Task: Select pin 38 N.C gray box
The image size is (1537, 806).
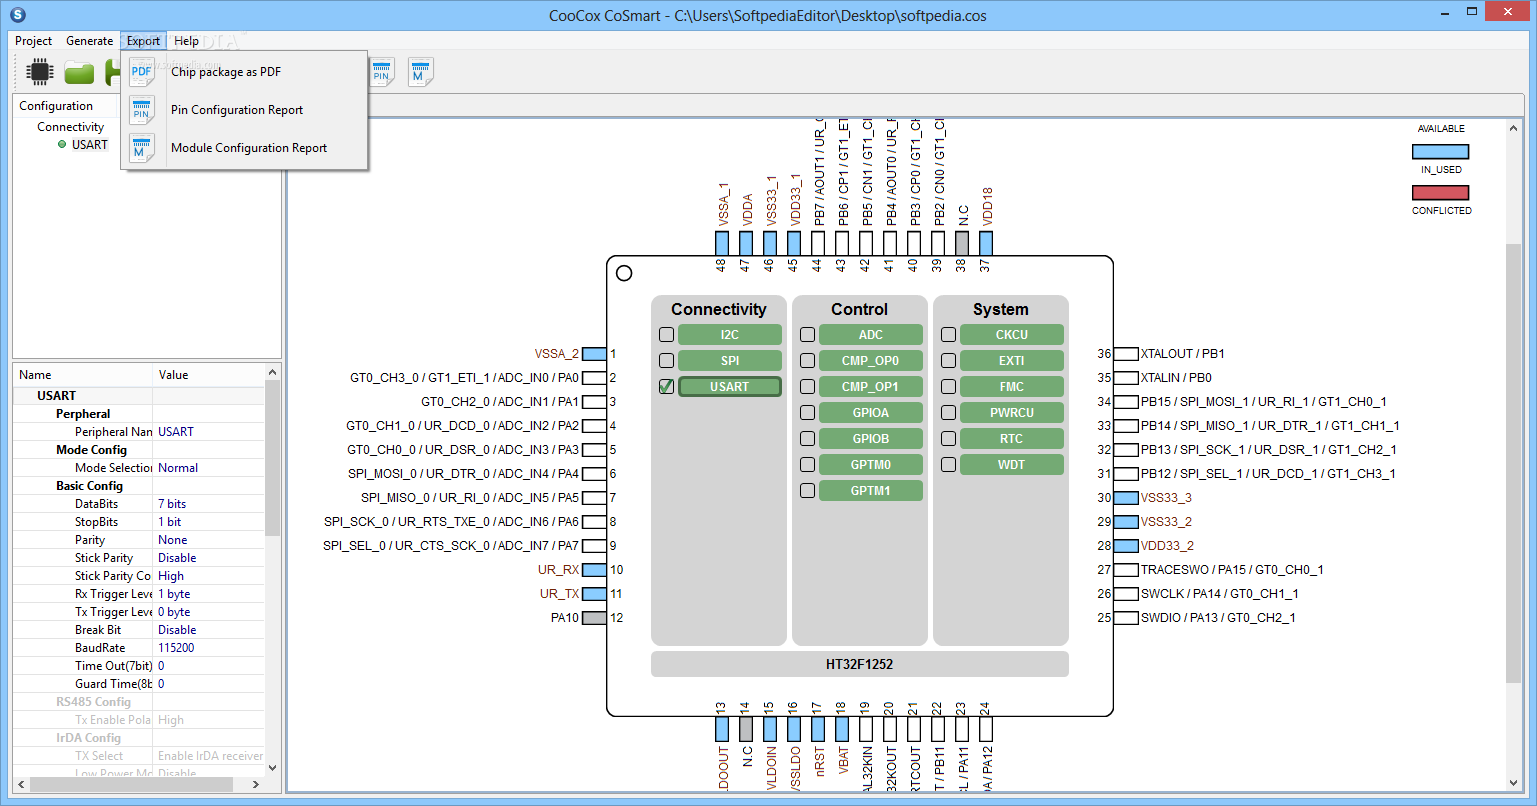Action: pyautogui.click(x=962, y=244)
